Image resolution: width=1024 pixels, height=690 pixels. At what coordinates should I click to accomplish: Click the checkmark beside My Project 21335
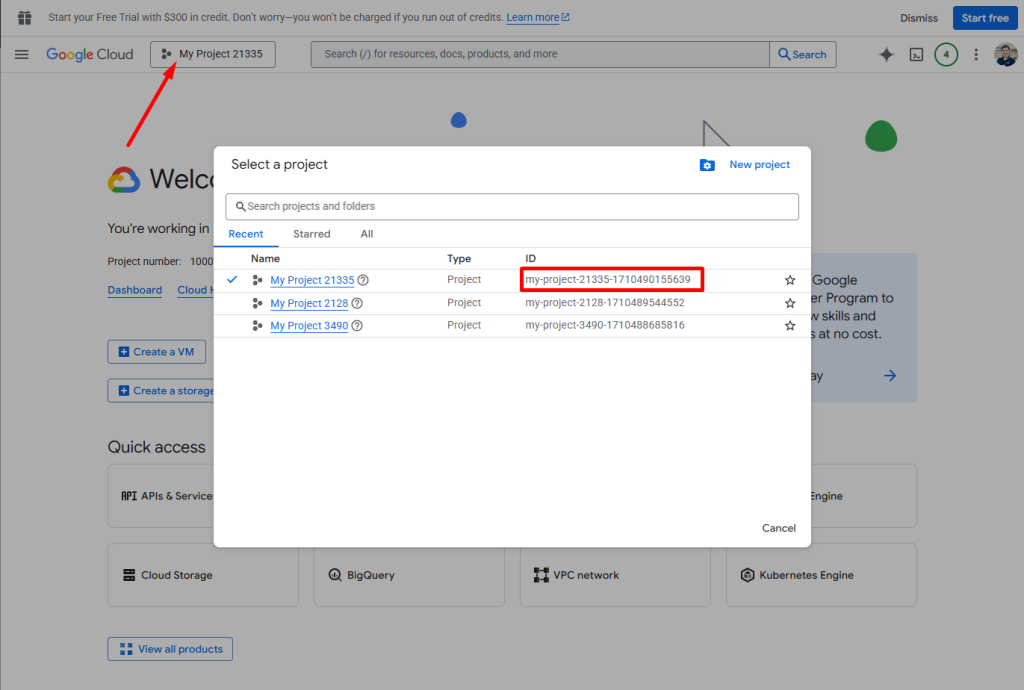point(232,279)
